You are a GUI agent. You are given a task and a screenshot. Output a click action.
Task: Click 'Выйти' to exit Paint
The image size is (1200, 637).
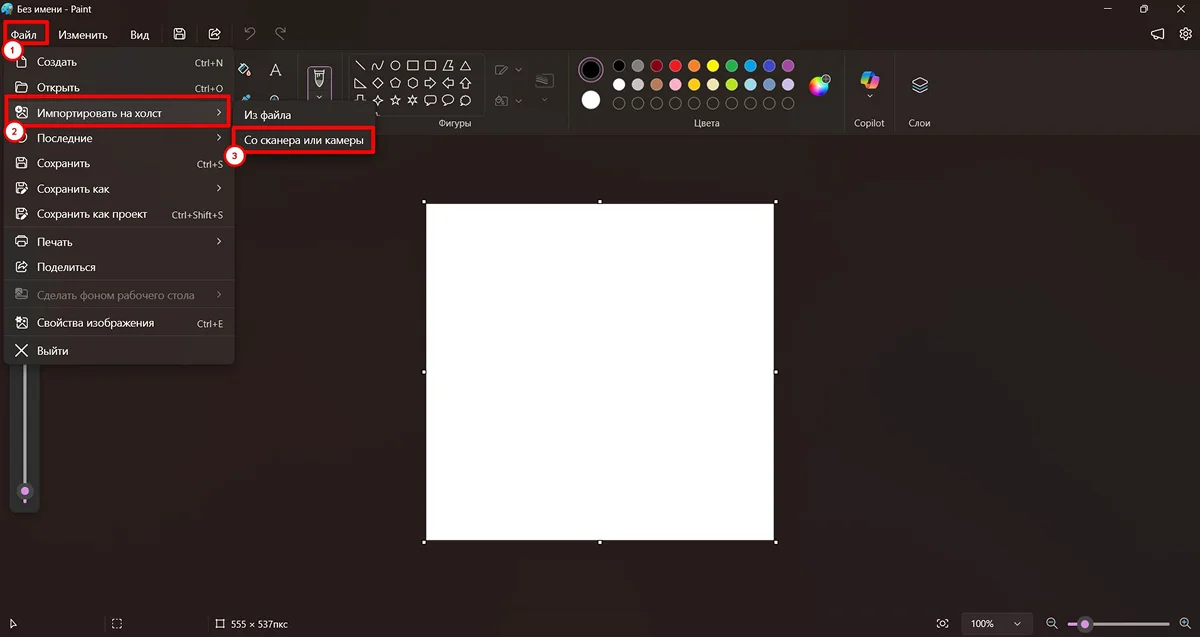pos(53,351)
